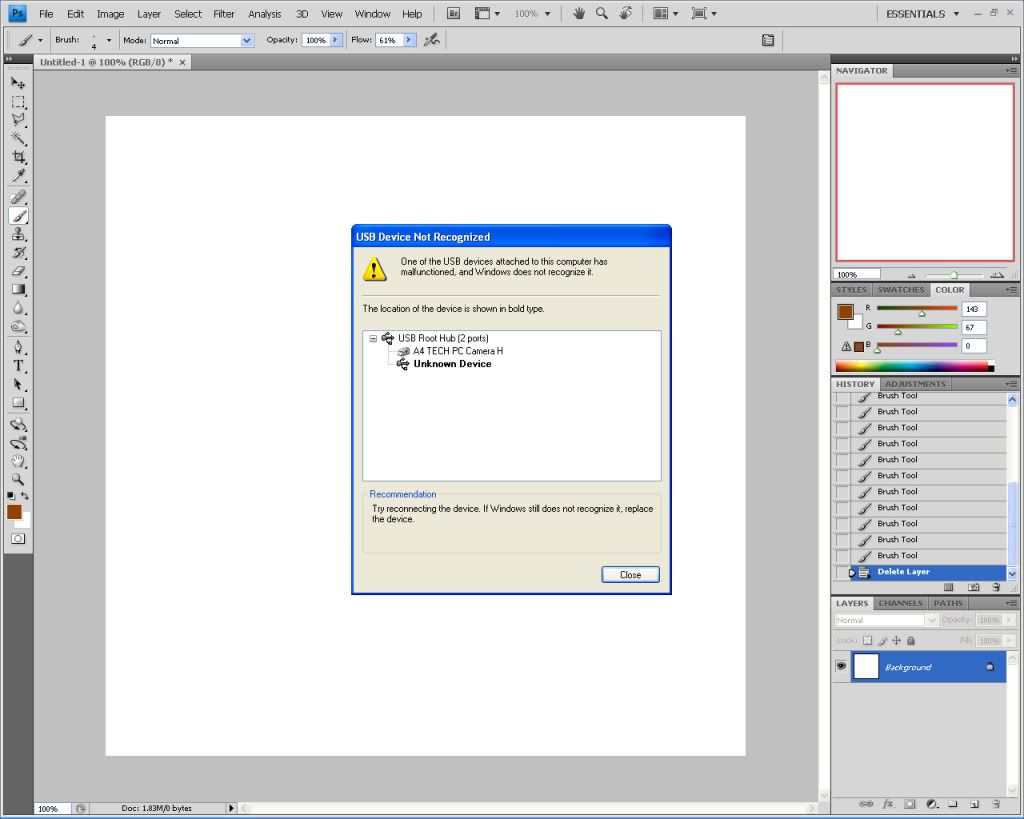Screen dimensions: 1024x819
Task: Select the Healing Brush tool
Action: point(18,197)
